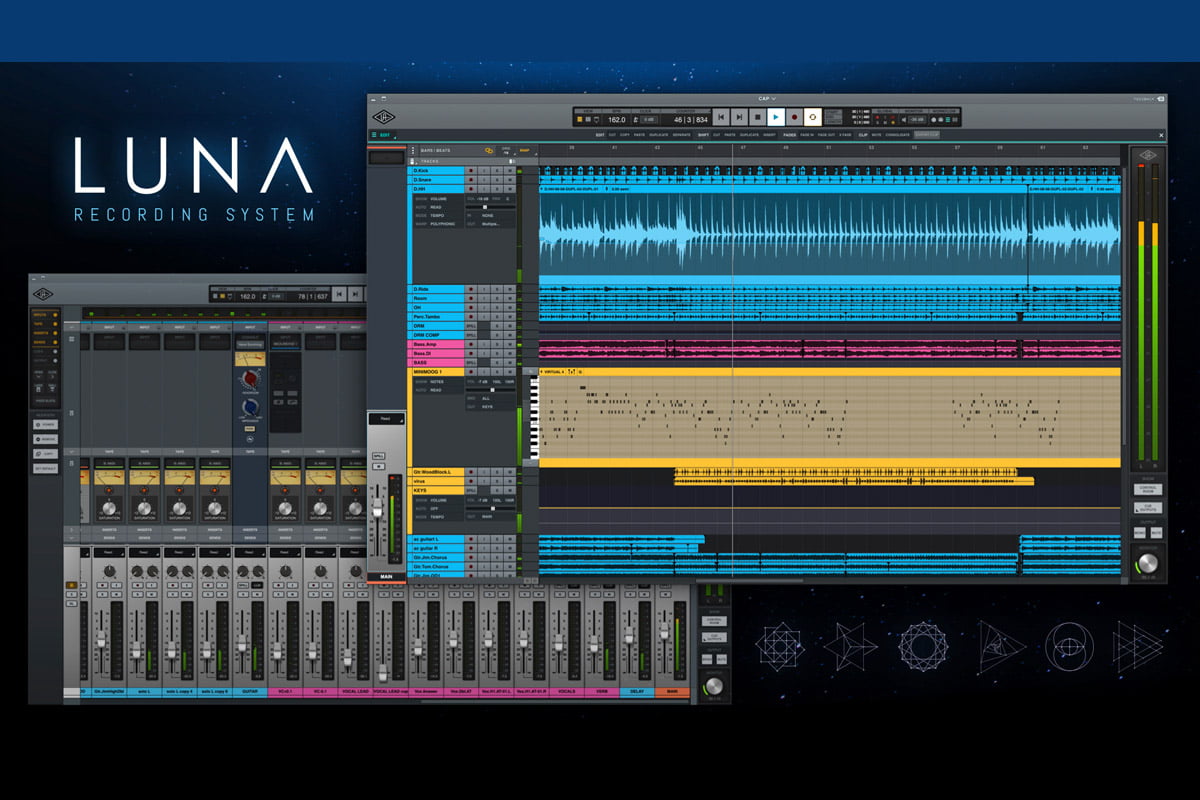The width and height of the screenshot is (1200, 800).
Task: Toggle the EDIT panel button
Action: point(384,135)
